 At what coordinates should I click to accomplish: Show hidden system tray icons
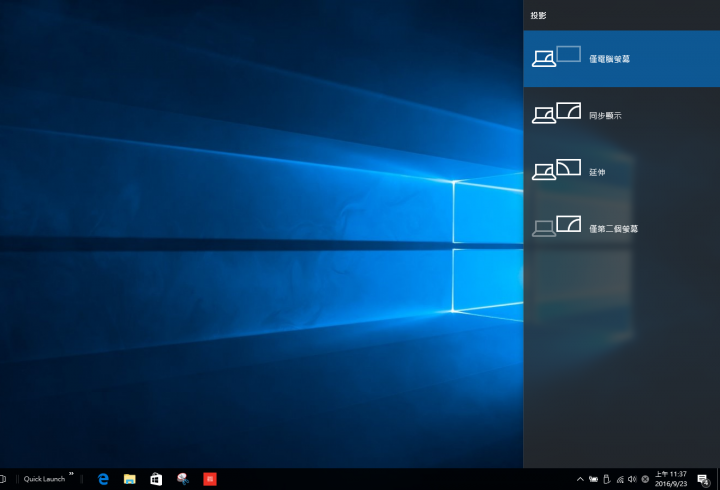click(x=580, y=479)
